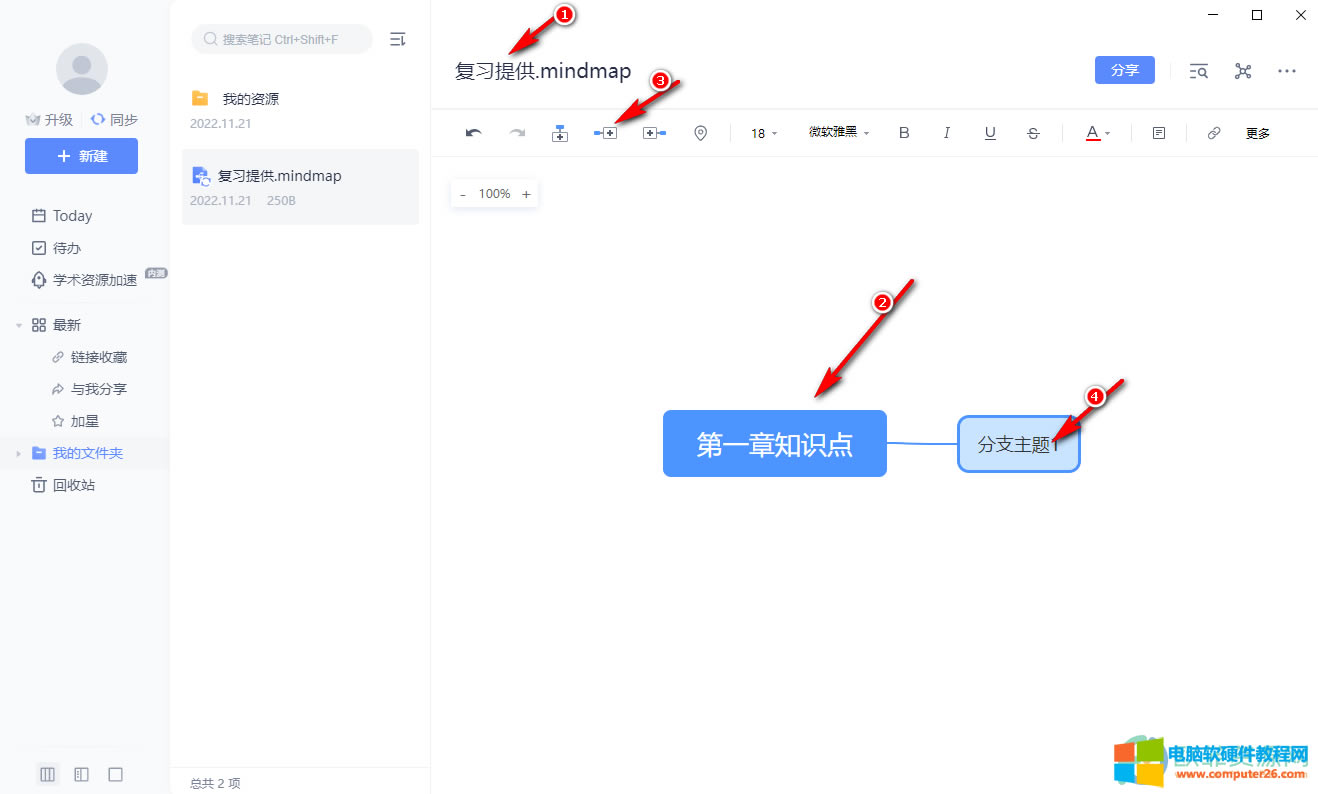Insert a parent topic via the toolbar icon

point(655,133)
